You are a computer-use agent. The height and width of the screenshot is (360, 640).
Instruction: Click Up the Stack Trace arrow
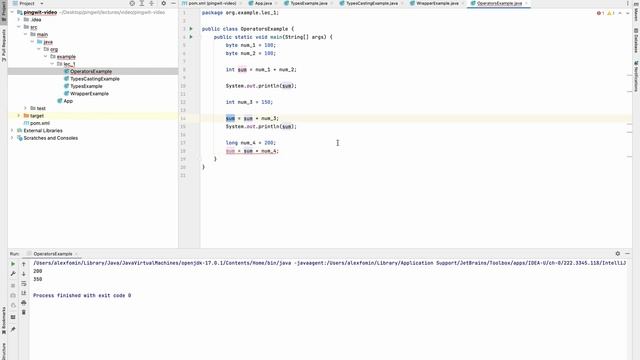[24, 264]
